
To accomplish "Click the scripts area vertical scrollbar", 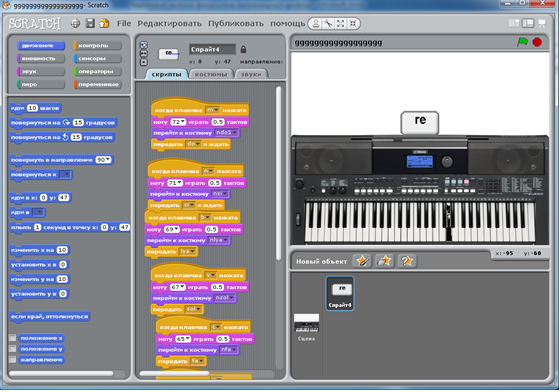I will [279, 173].
